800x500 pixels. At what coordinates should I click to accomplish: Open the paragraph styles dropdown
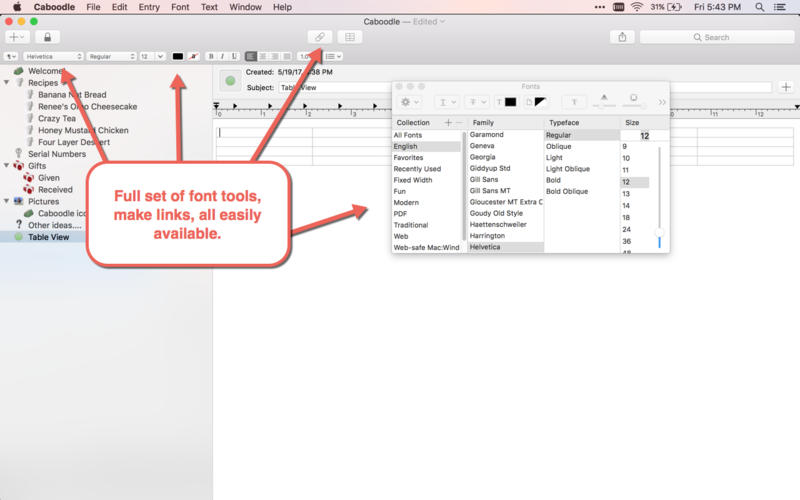pyautogui.click(x=11, y=56)
